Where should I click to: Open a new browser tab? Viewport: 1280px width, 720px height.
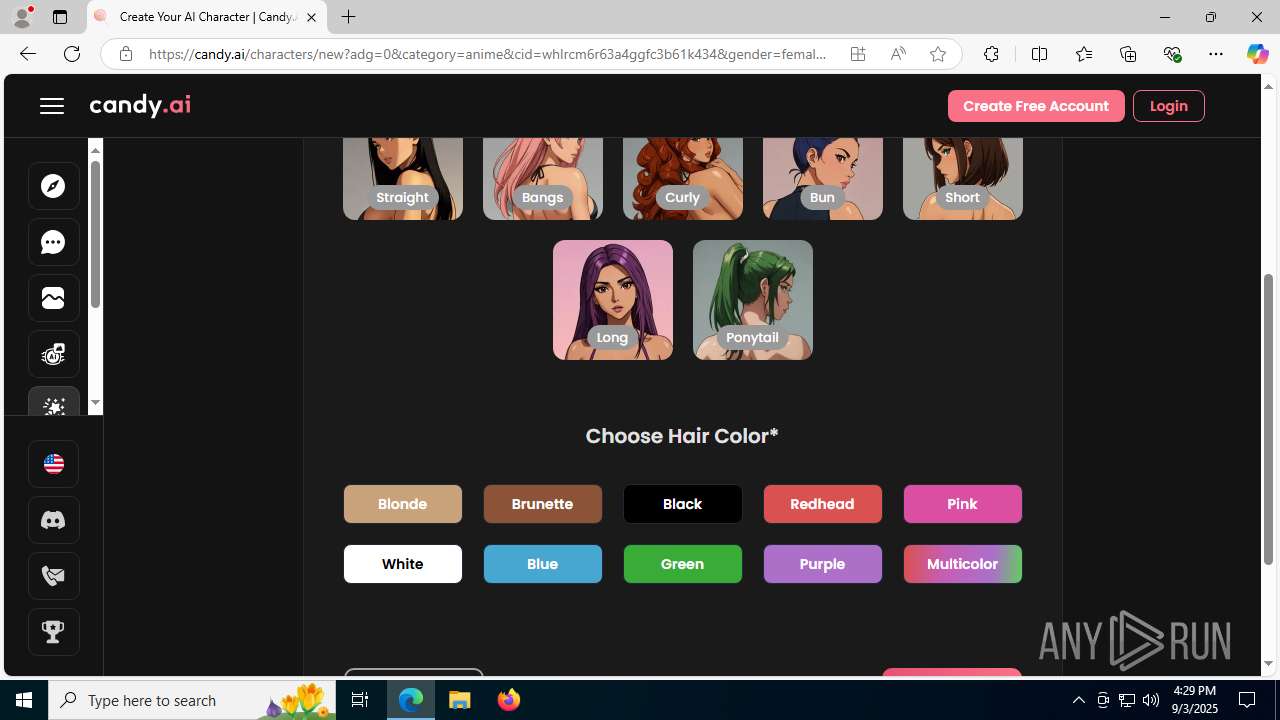(348, 17)
